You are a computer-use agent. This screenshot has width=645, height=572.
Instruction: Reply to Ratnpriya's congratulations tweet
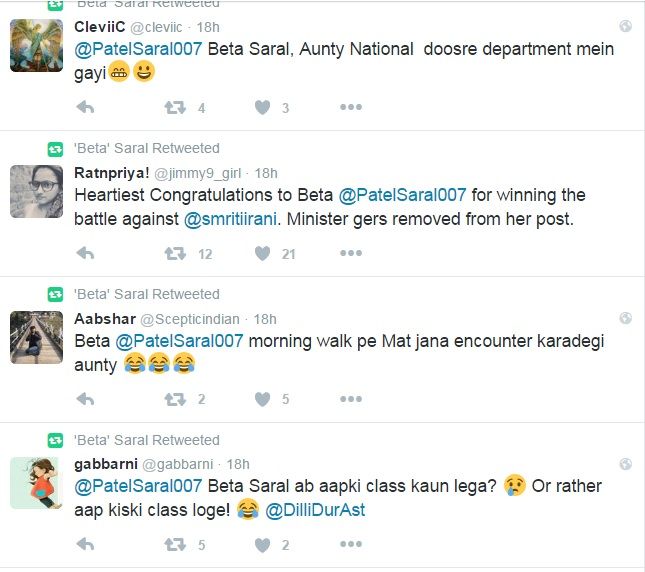[85, 254]
